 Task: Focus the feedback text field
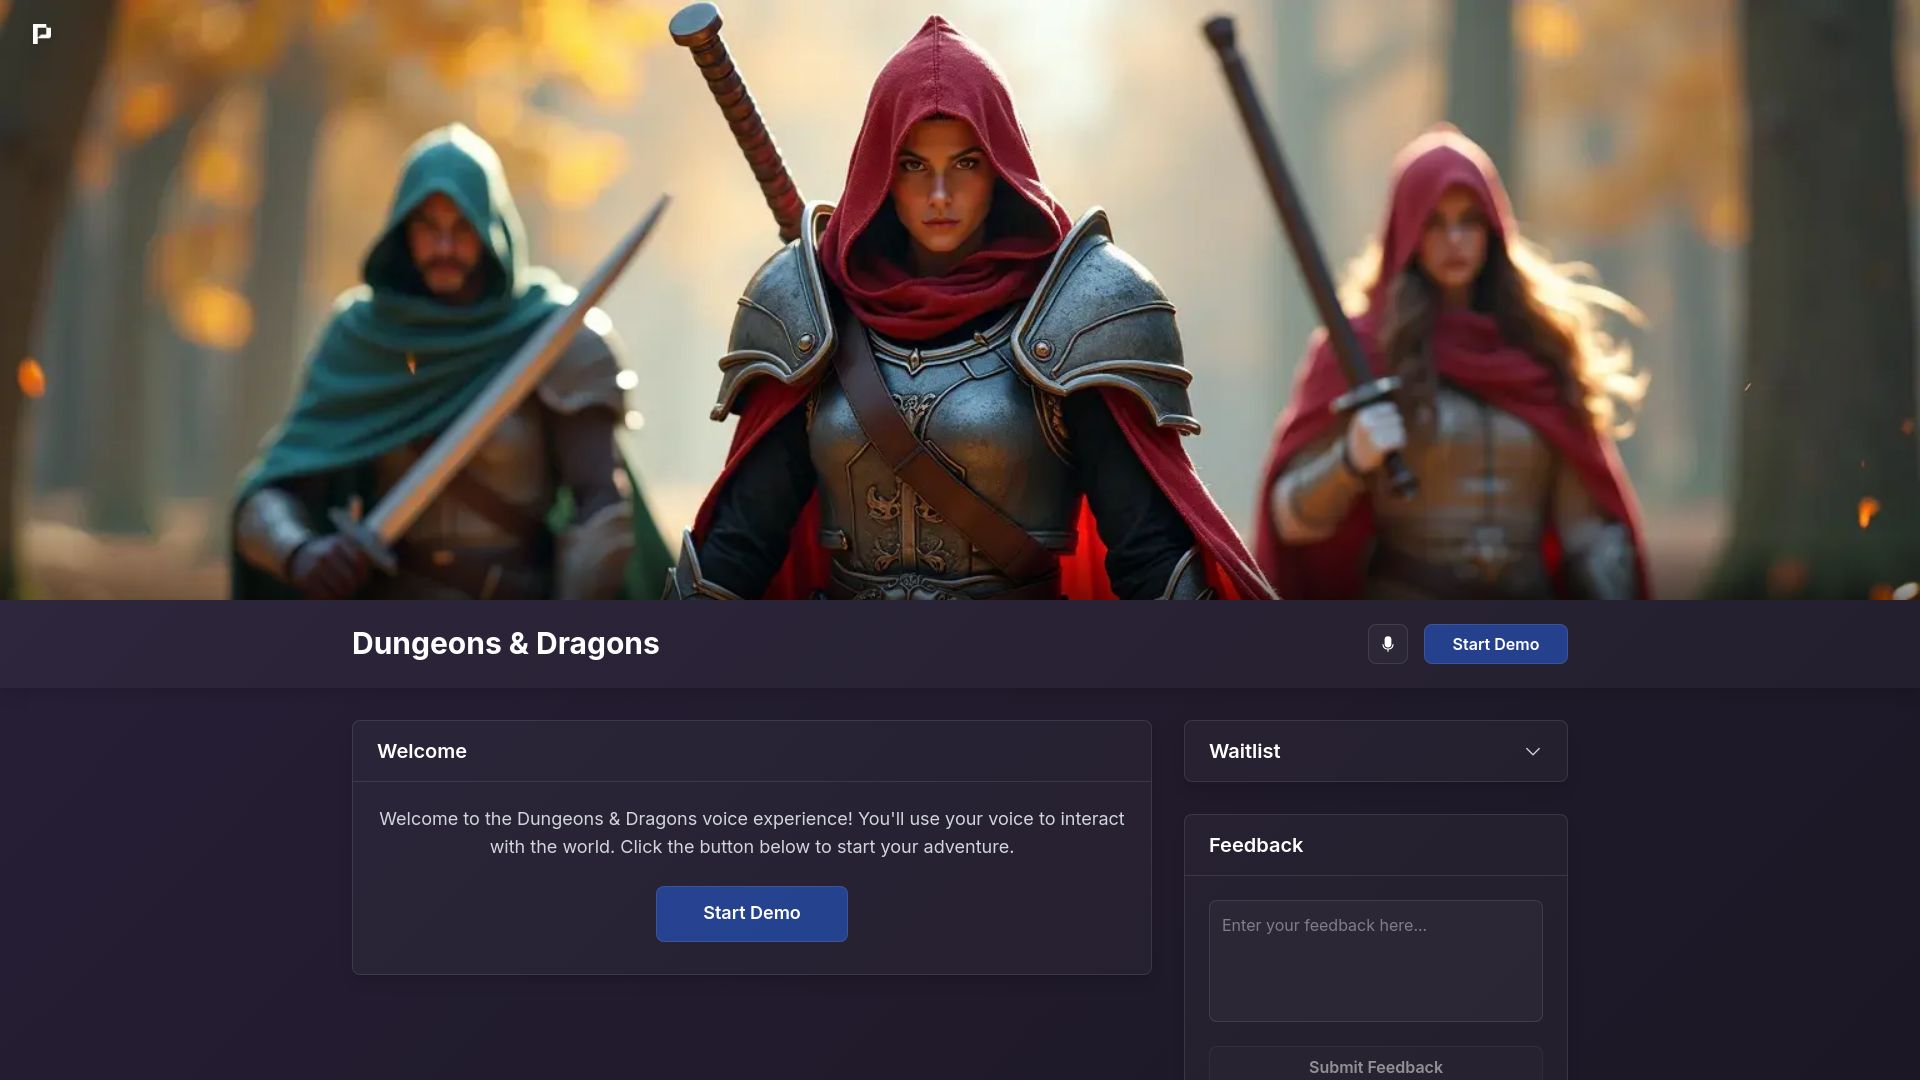pos(1375,960)
